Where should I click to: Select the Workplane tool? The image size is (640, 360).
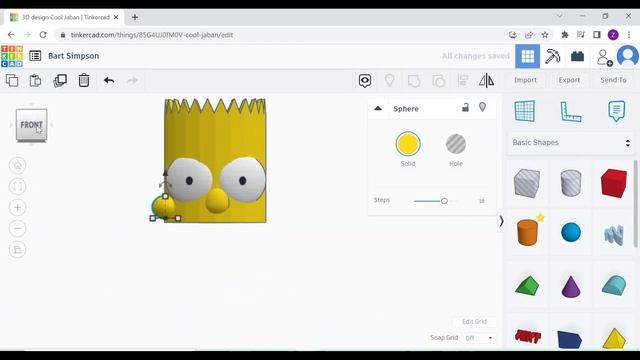[x=525, y=111]
